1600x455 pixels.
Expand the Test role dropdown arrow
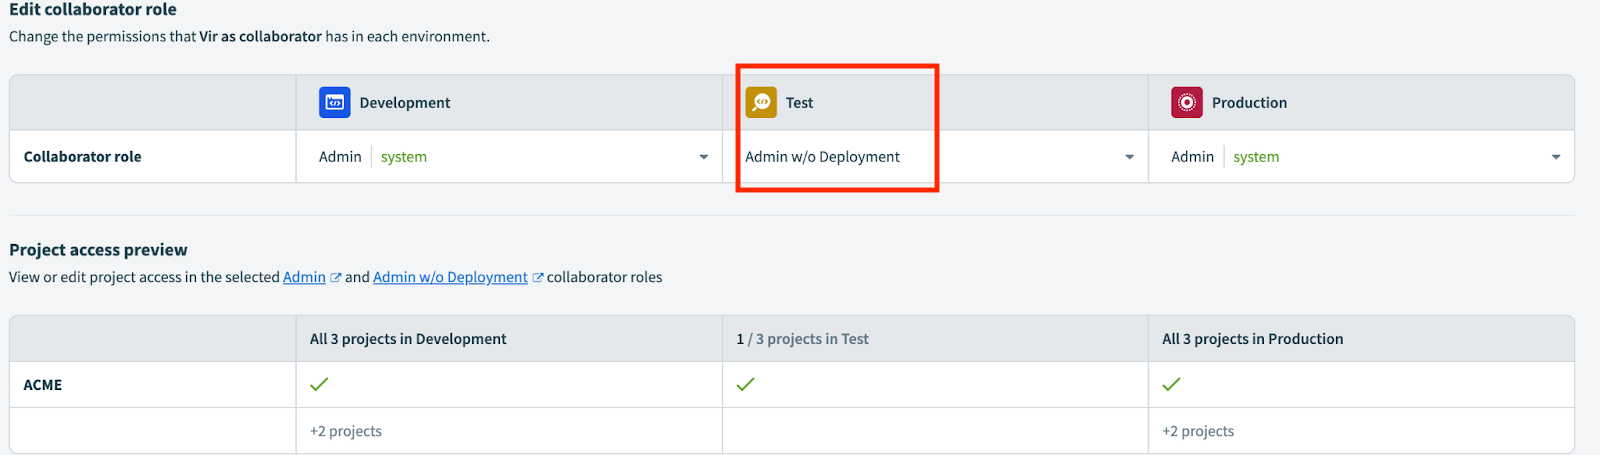1129,157
